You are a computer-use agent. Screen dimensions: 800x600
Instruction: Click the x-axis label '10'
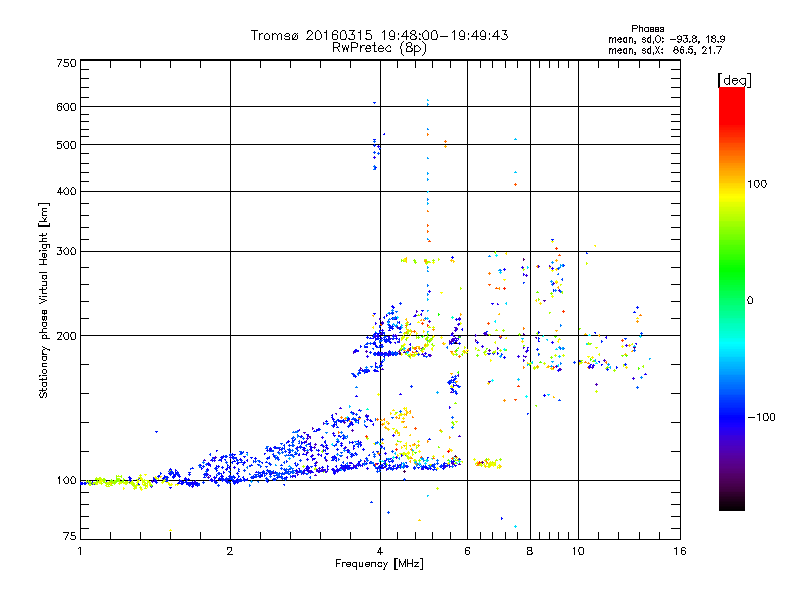click(578, 551)
